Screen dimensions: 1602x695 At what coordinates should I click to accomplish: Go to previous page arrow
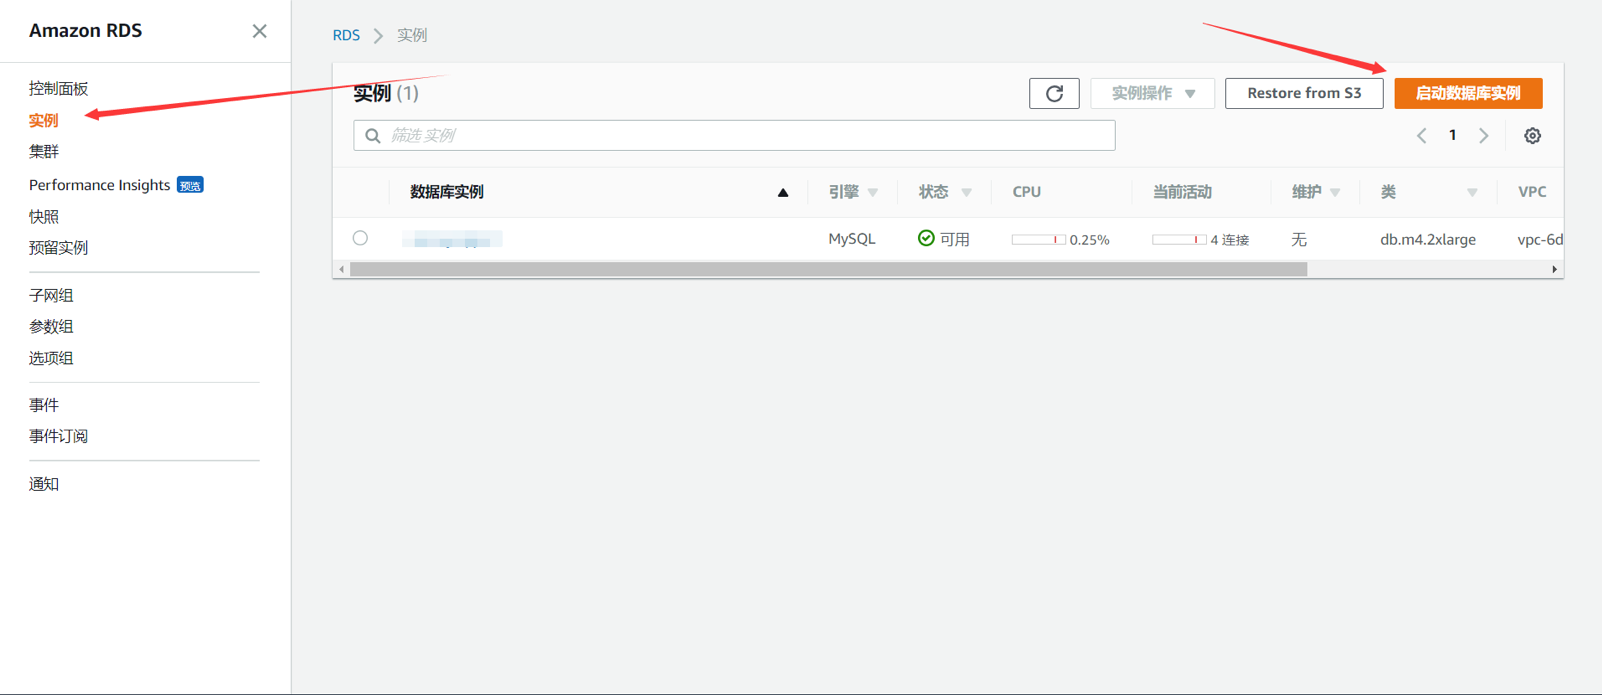(x=1421, y=136)
